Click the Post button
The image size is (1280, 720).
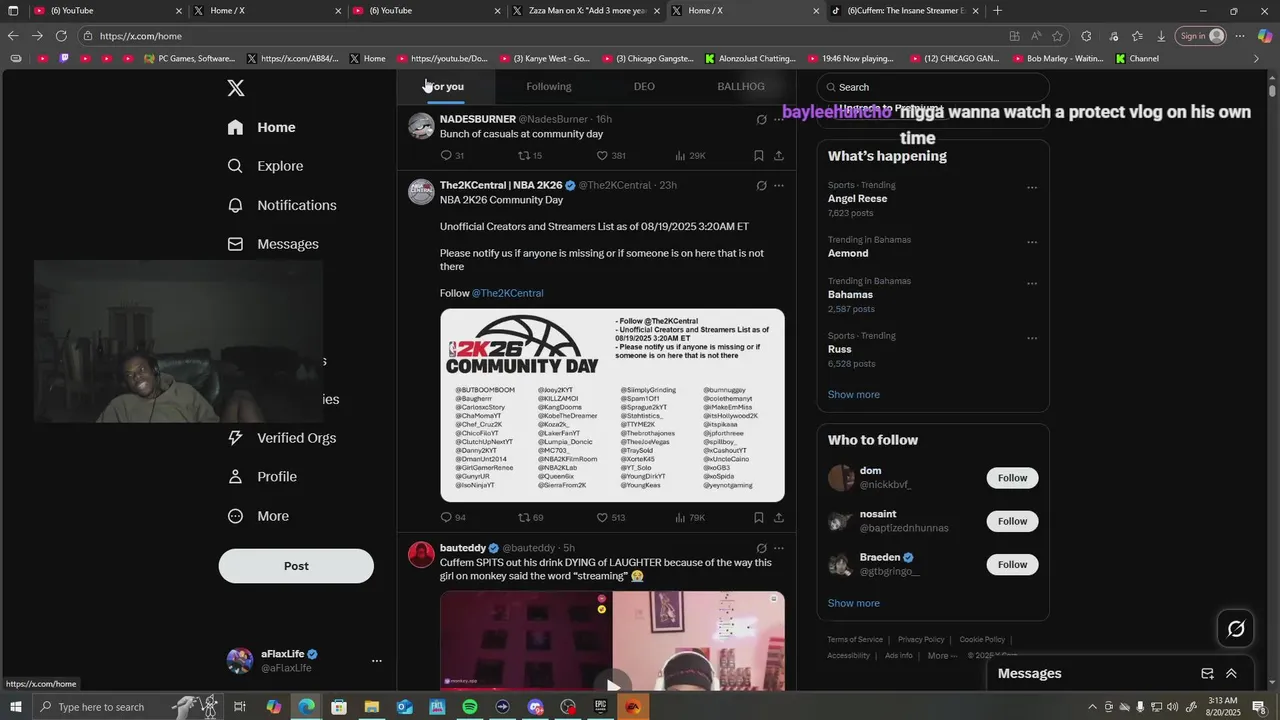click(x=296, y=566)
